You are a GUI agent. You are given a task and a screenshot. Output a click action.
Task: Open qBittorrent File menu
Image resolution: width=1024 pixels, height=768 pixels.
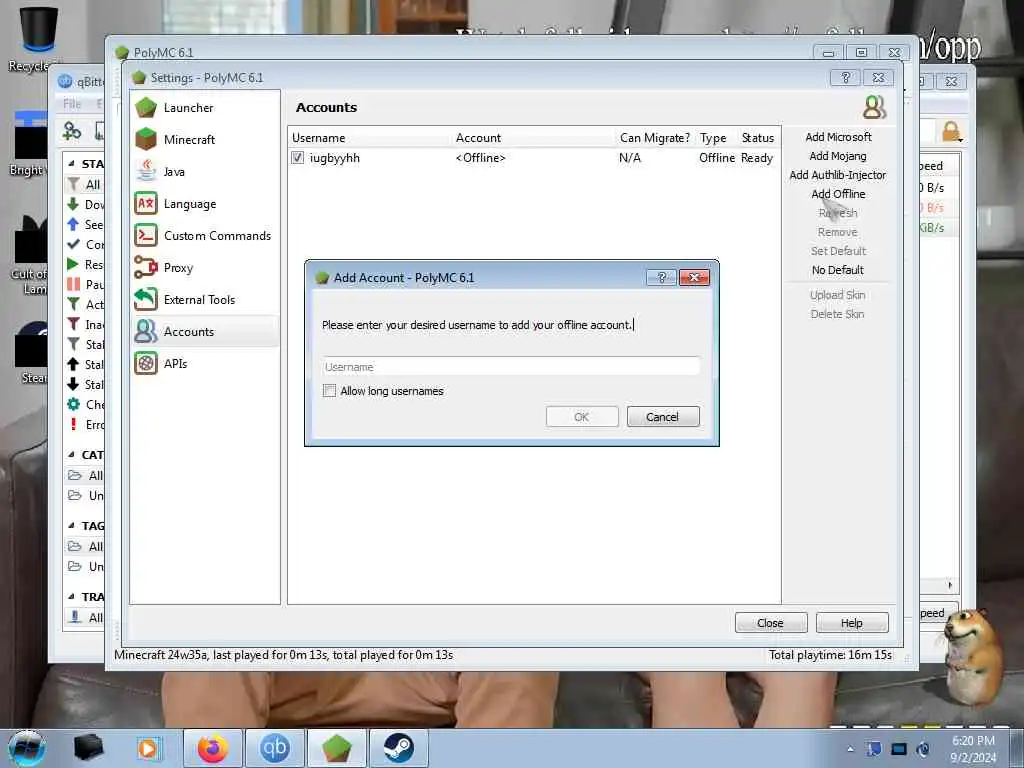coord(72,104)
